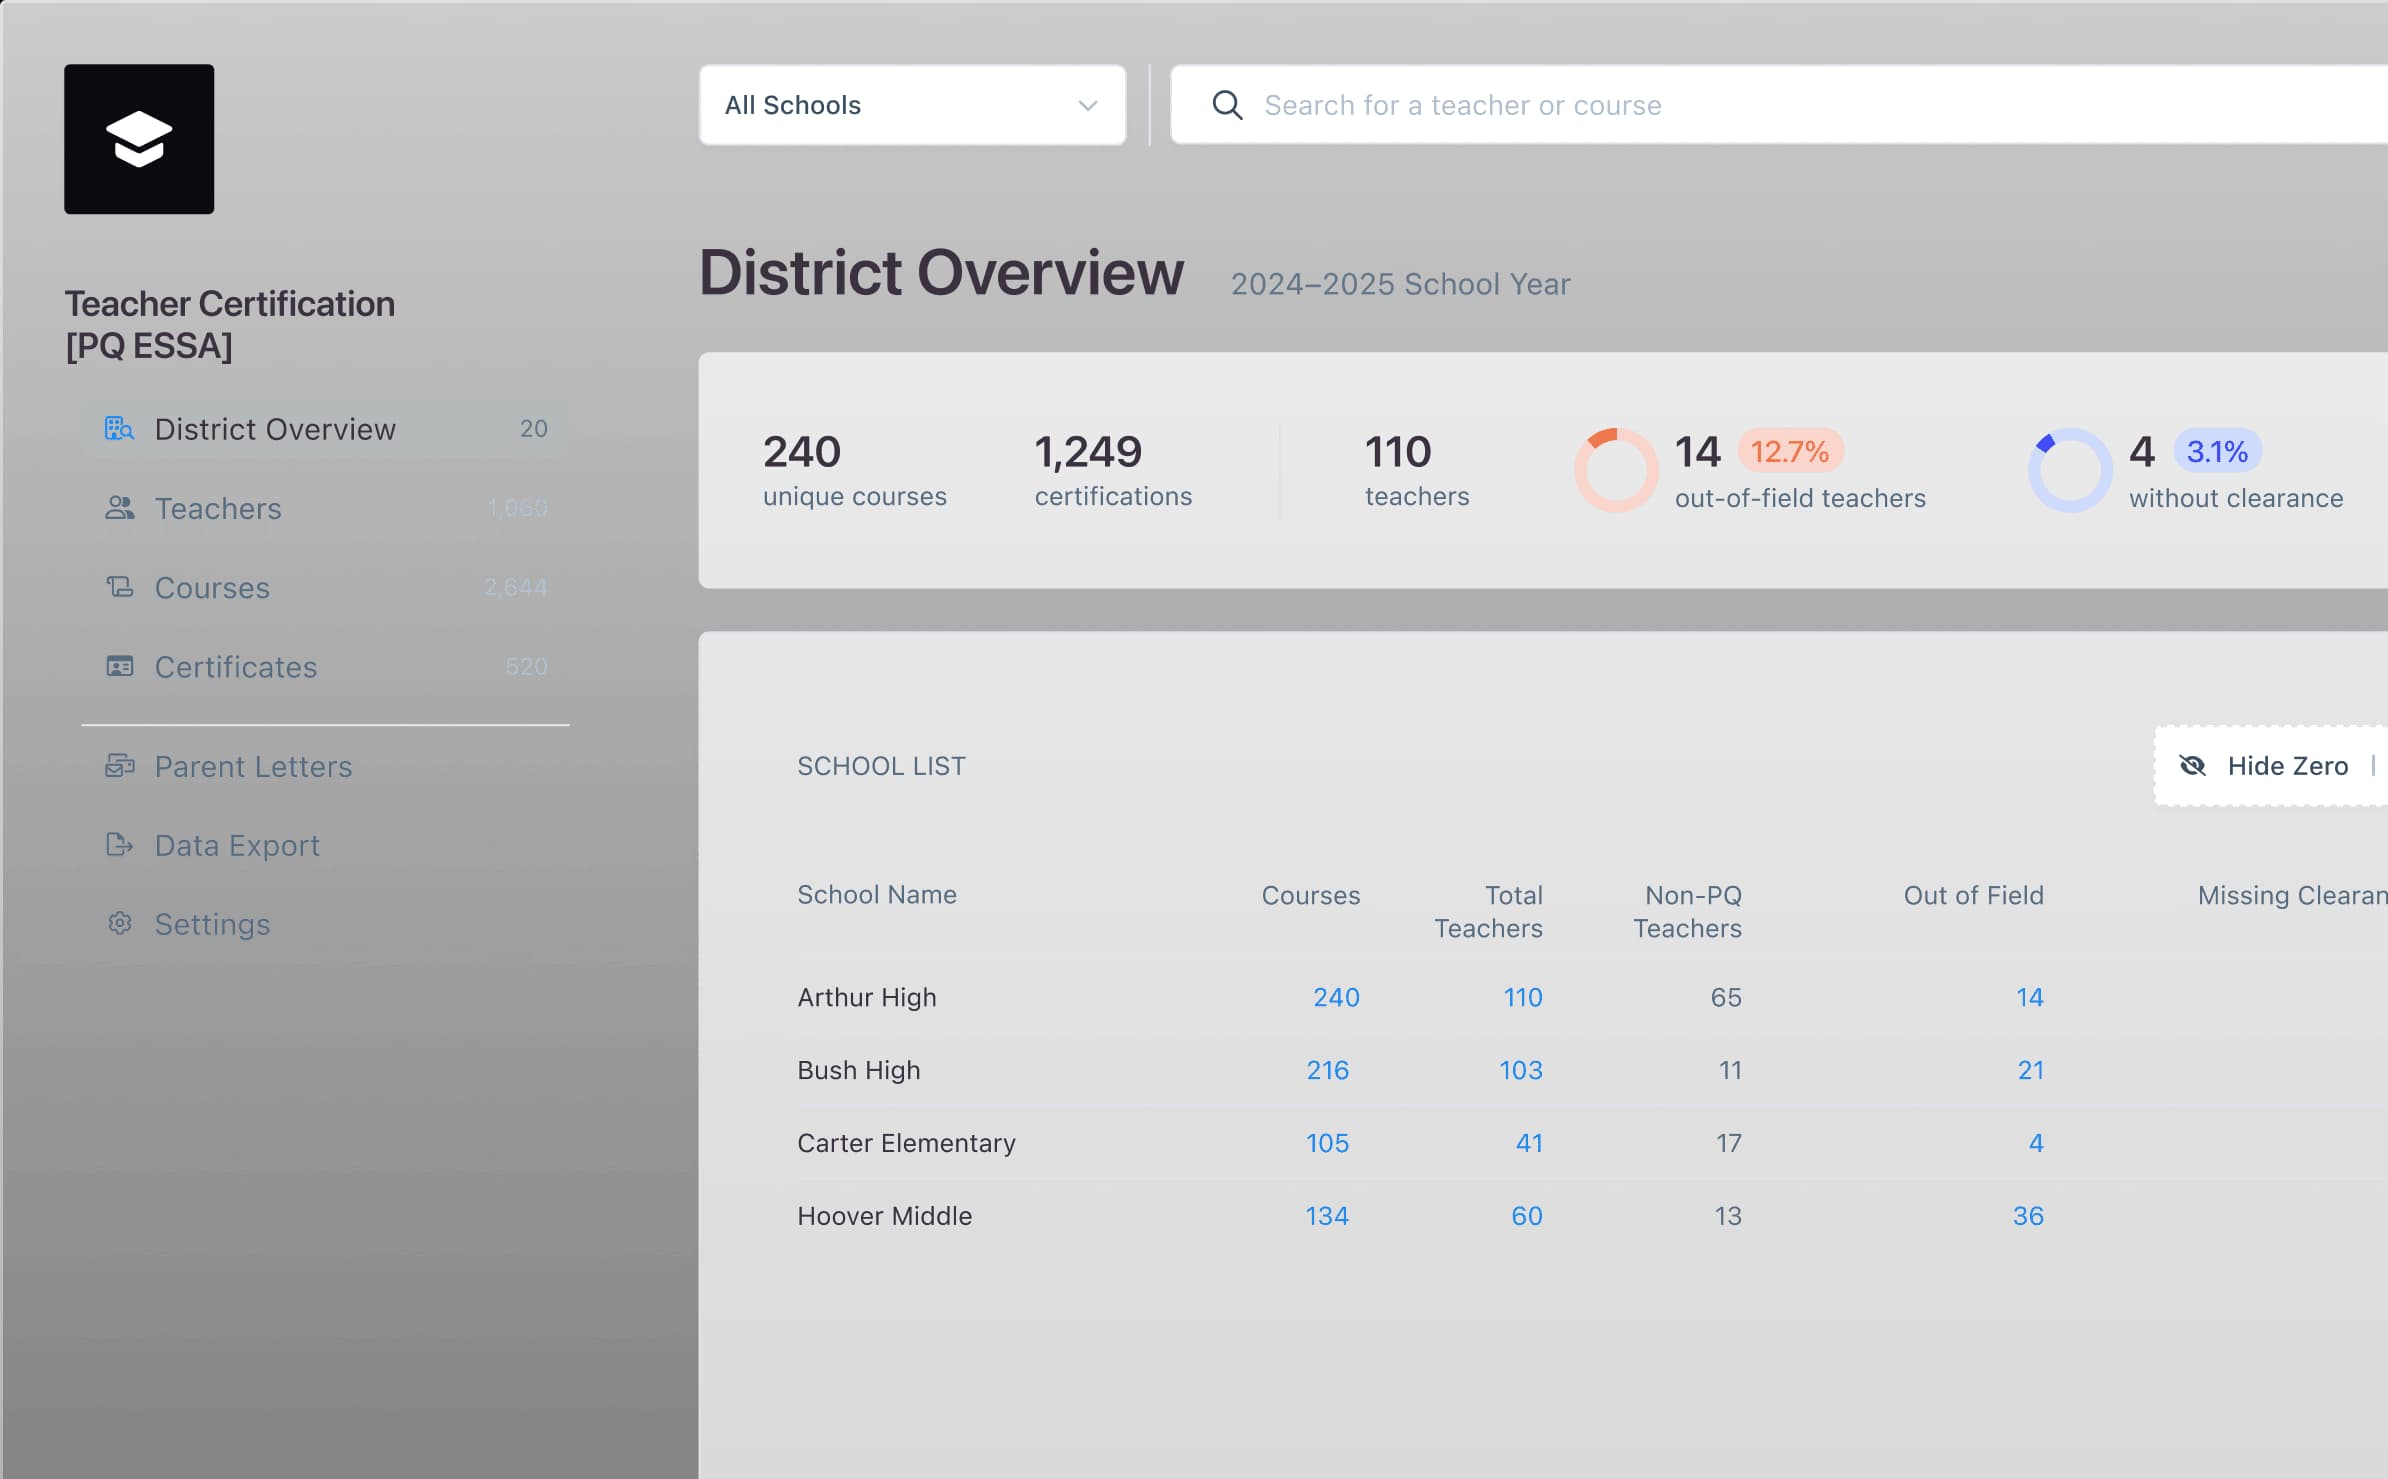Viewport: 2388px width, 1479px height.
Task: Click the Settings gear icon
Action: coord(119,924)
